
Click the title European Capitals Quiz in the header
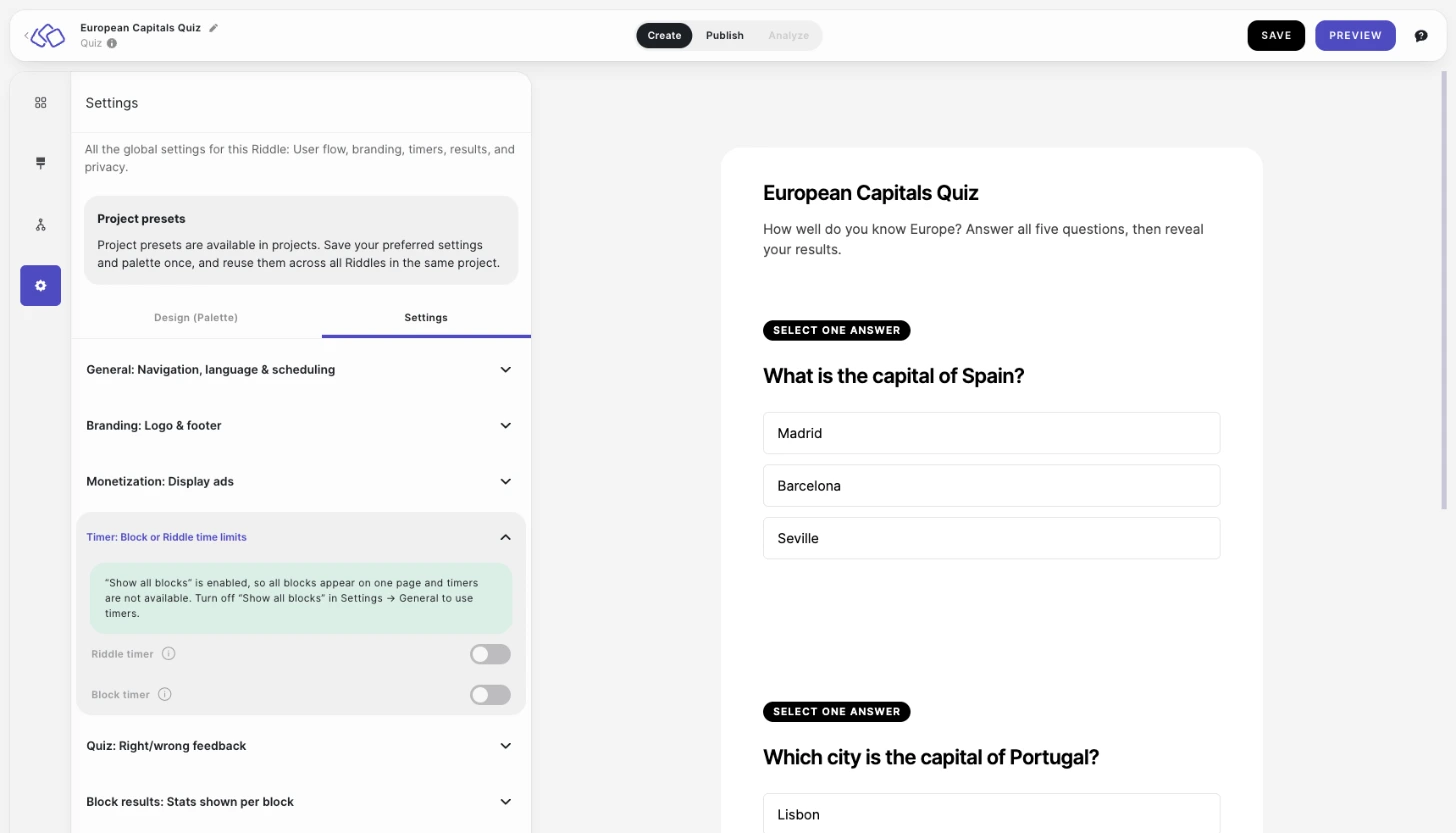[141, 28]
